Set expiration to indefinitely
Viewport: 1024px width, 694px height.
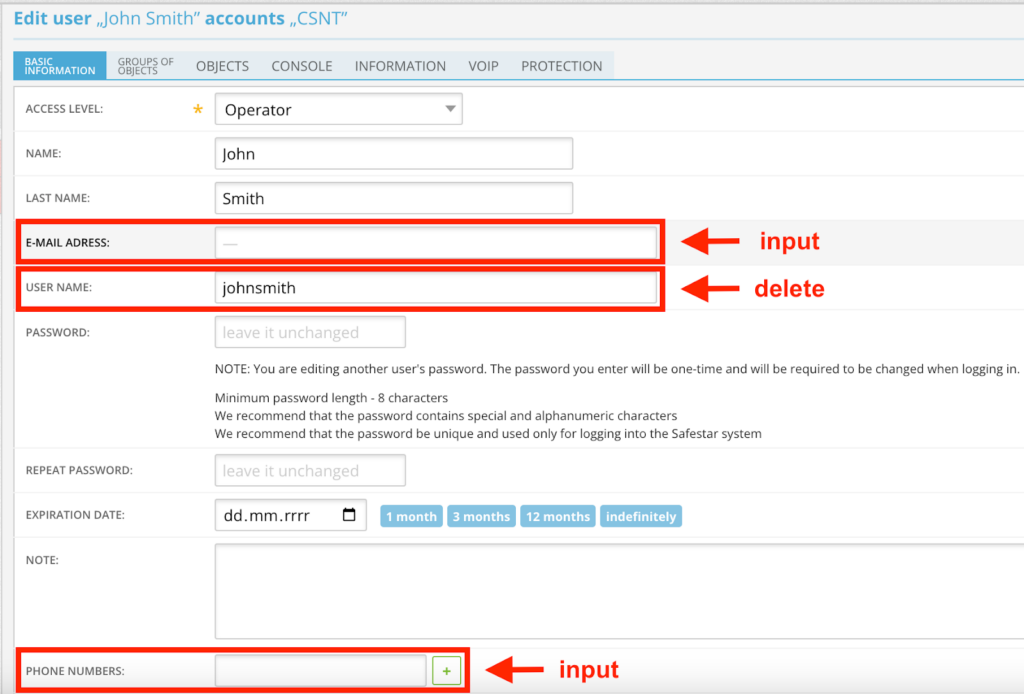[x=641, y=517]
